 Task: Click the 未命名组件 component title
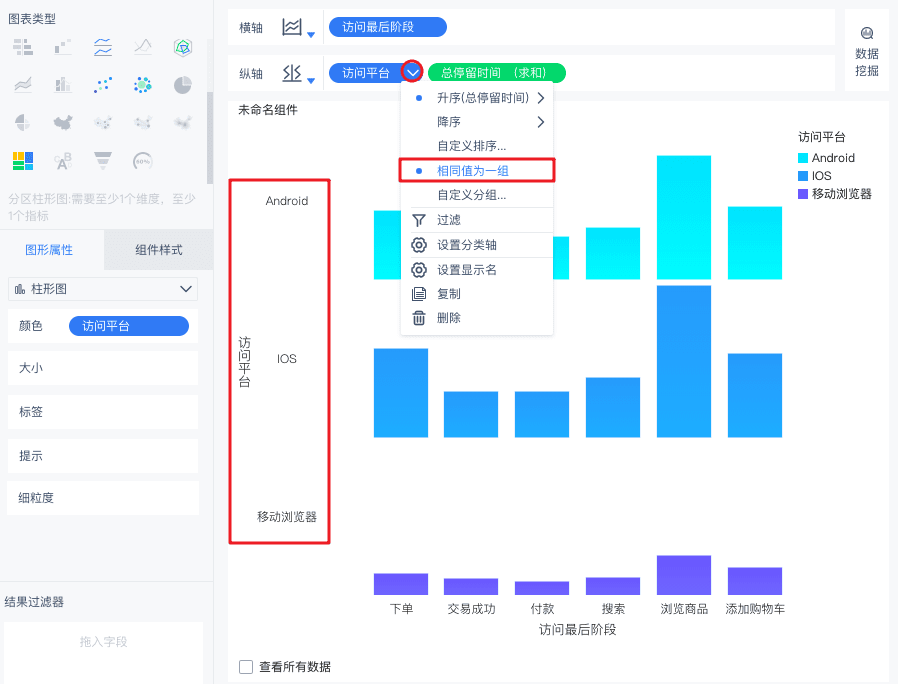tap(267, 110)
